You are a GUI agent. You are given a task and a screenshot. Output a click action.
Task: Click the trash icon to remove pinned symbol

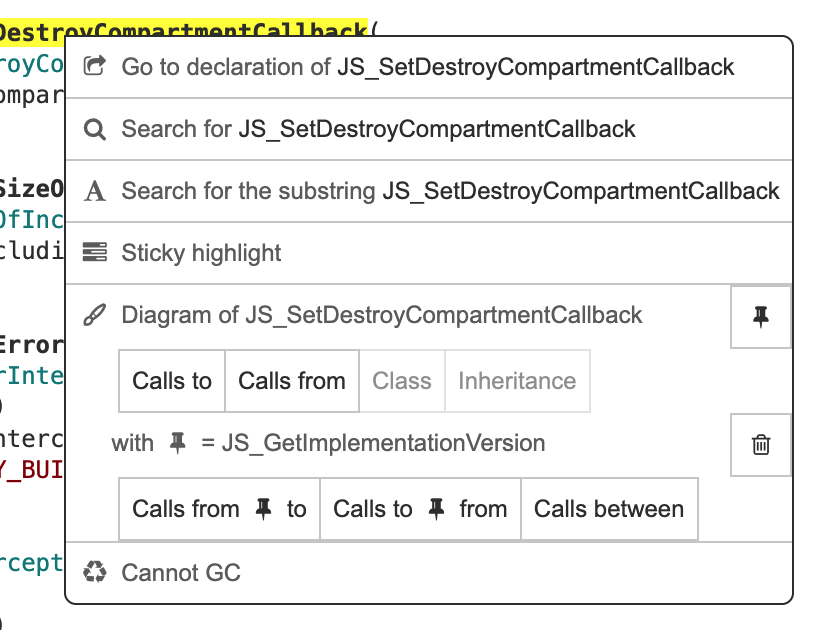point(760,444)
